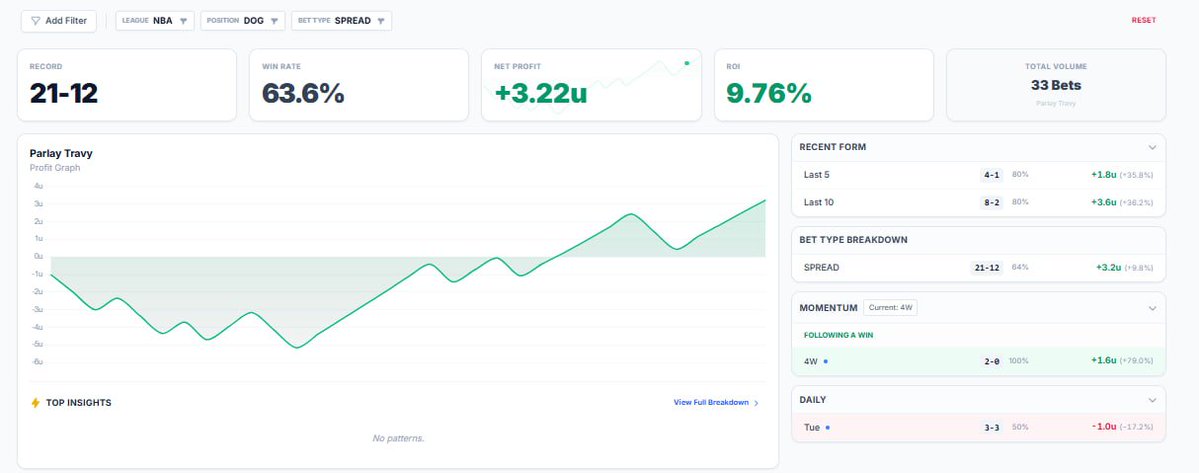Select the Last 10 recent form row

978,202
